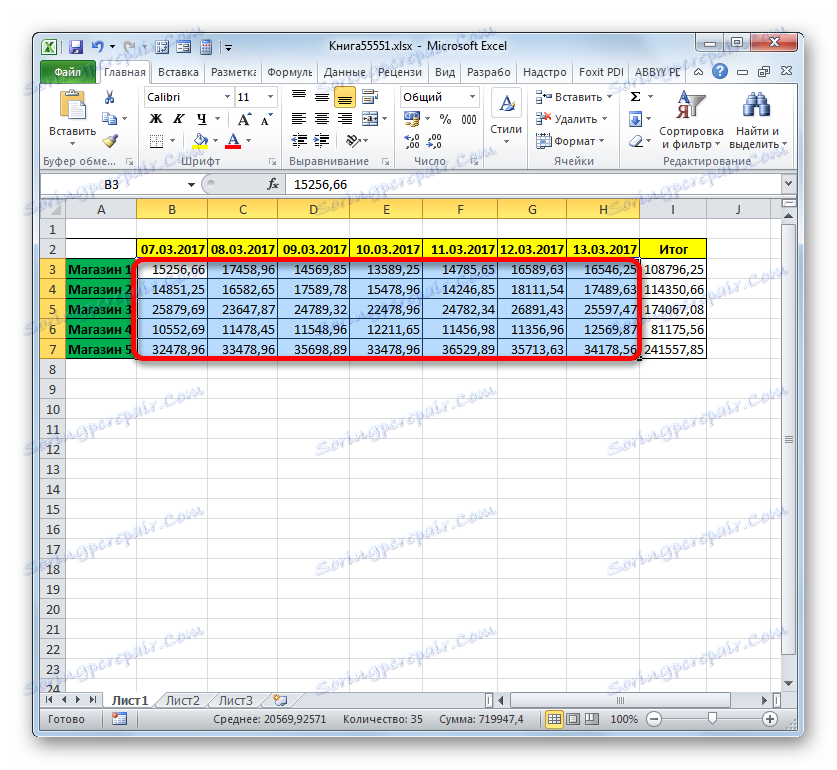Image resolution: width=837 pixels, height=770 pixels.
Task: Open Сортировка и фильтр dropdown
Action: (x=691, y=120)
